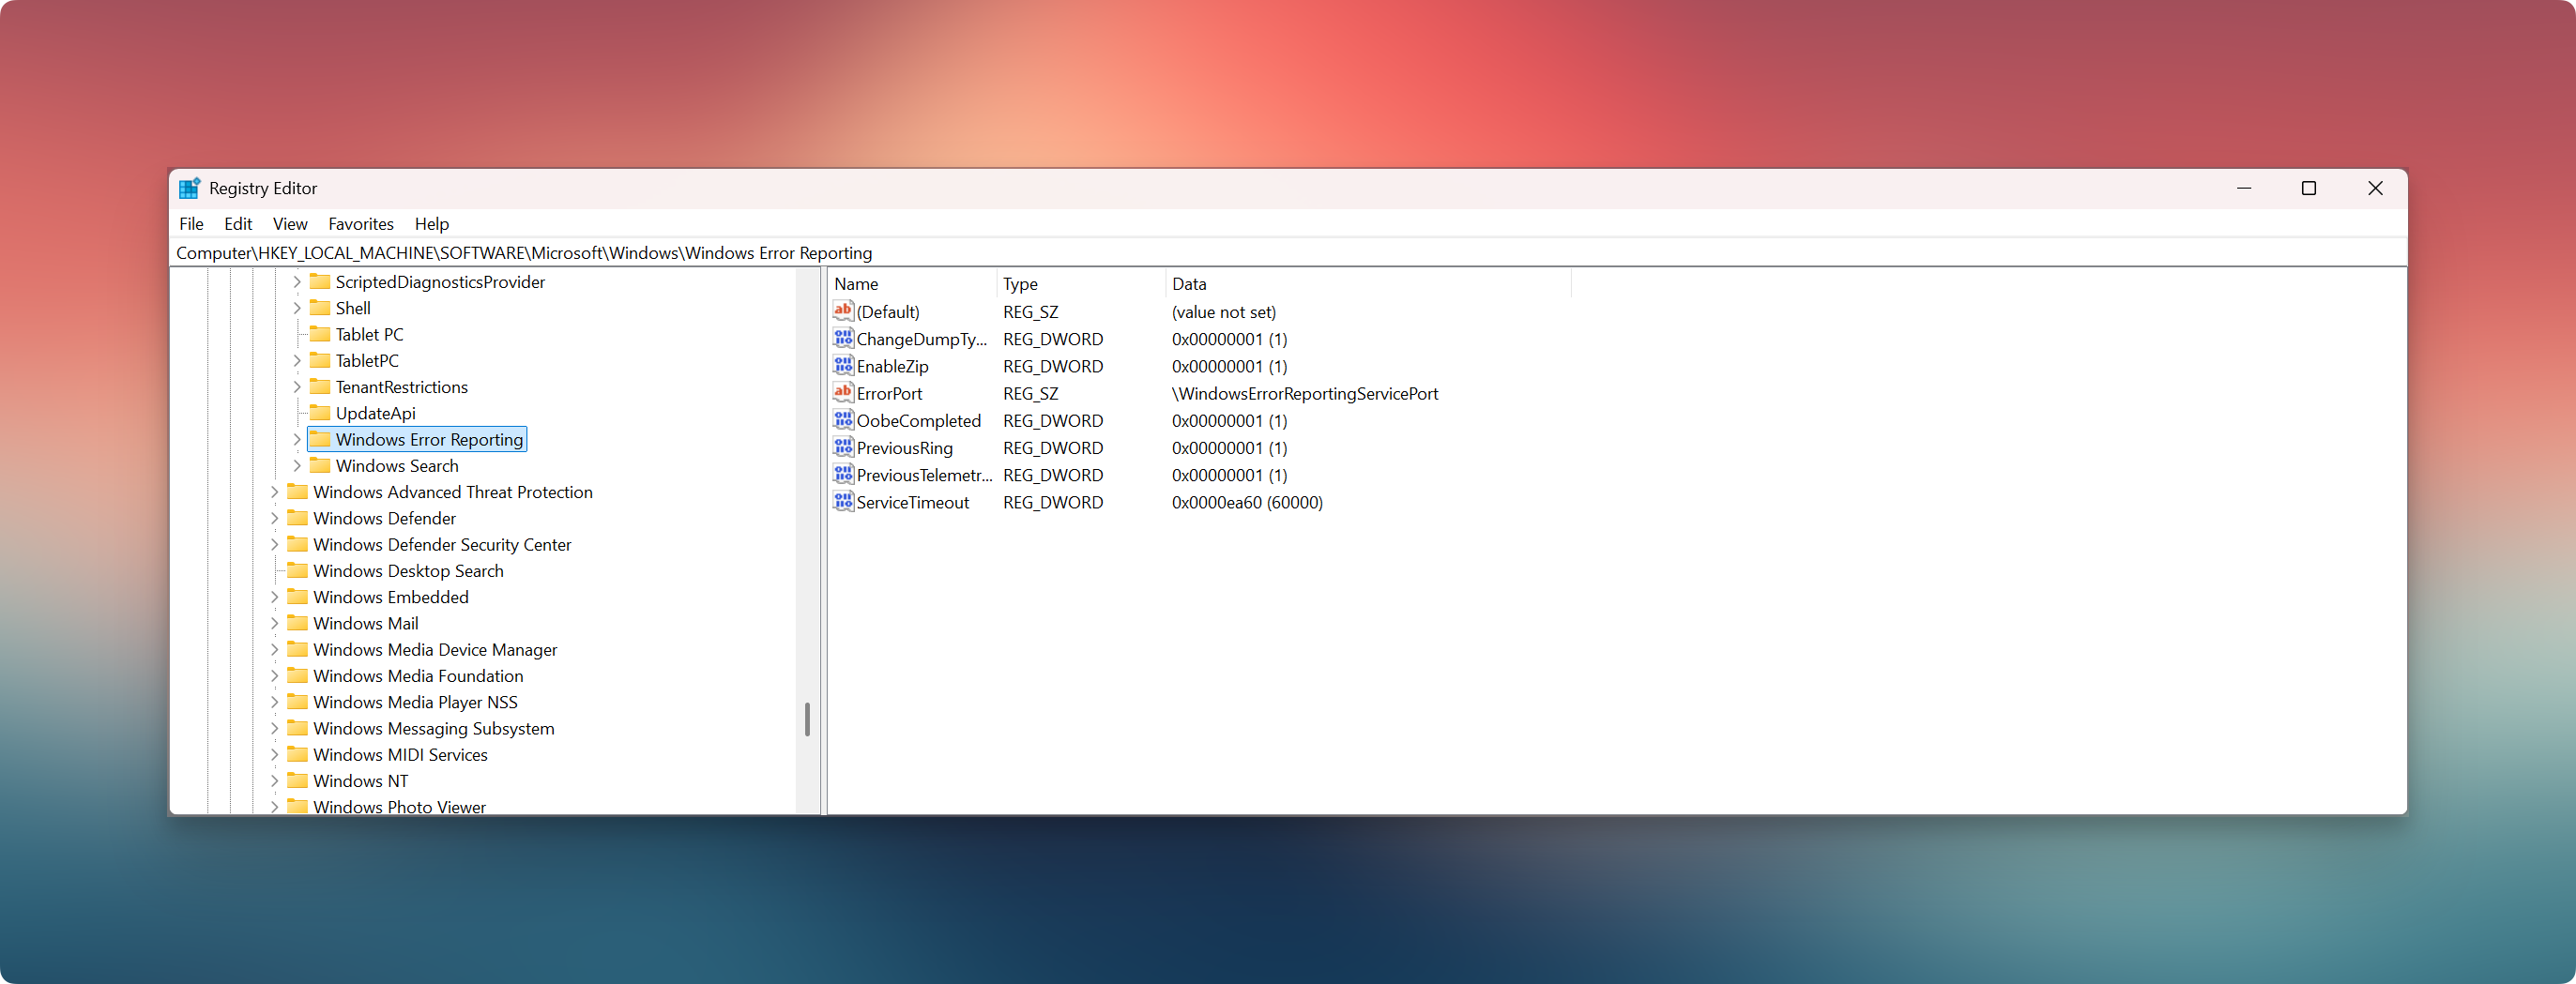Select the 0x0000ea60 (60000) data value

tap(1247, 502)
